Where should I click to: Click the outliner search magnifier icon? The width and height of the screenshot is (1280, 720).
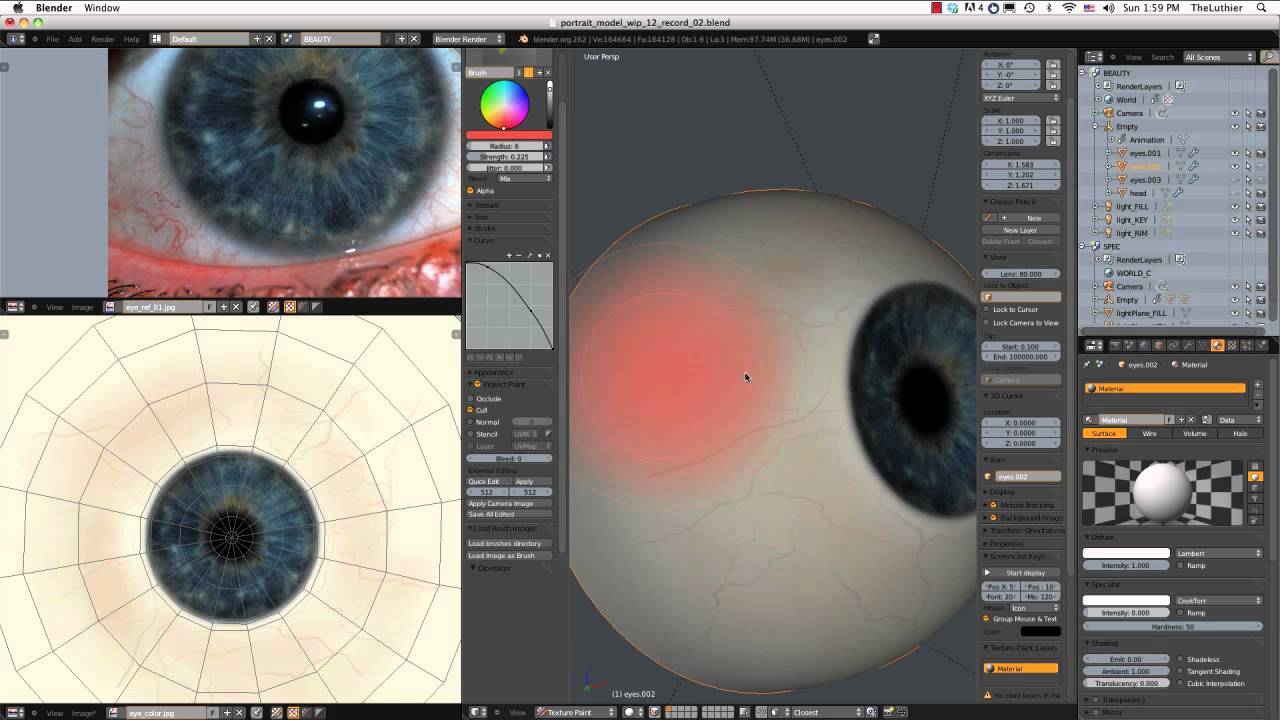1269,57
